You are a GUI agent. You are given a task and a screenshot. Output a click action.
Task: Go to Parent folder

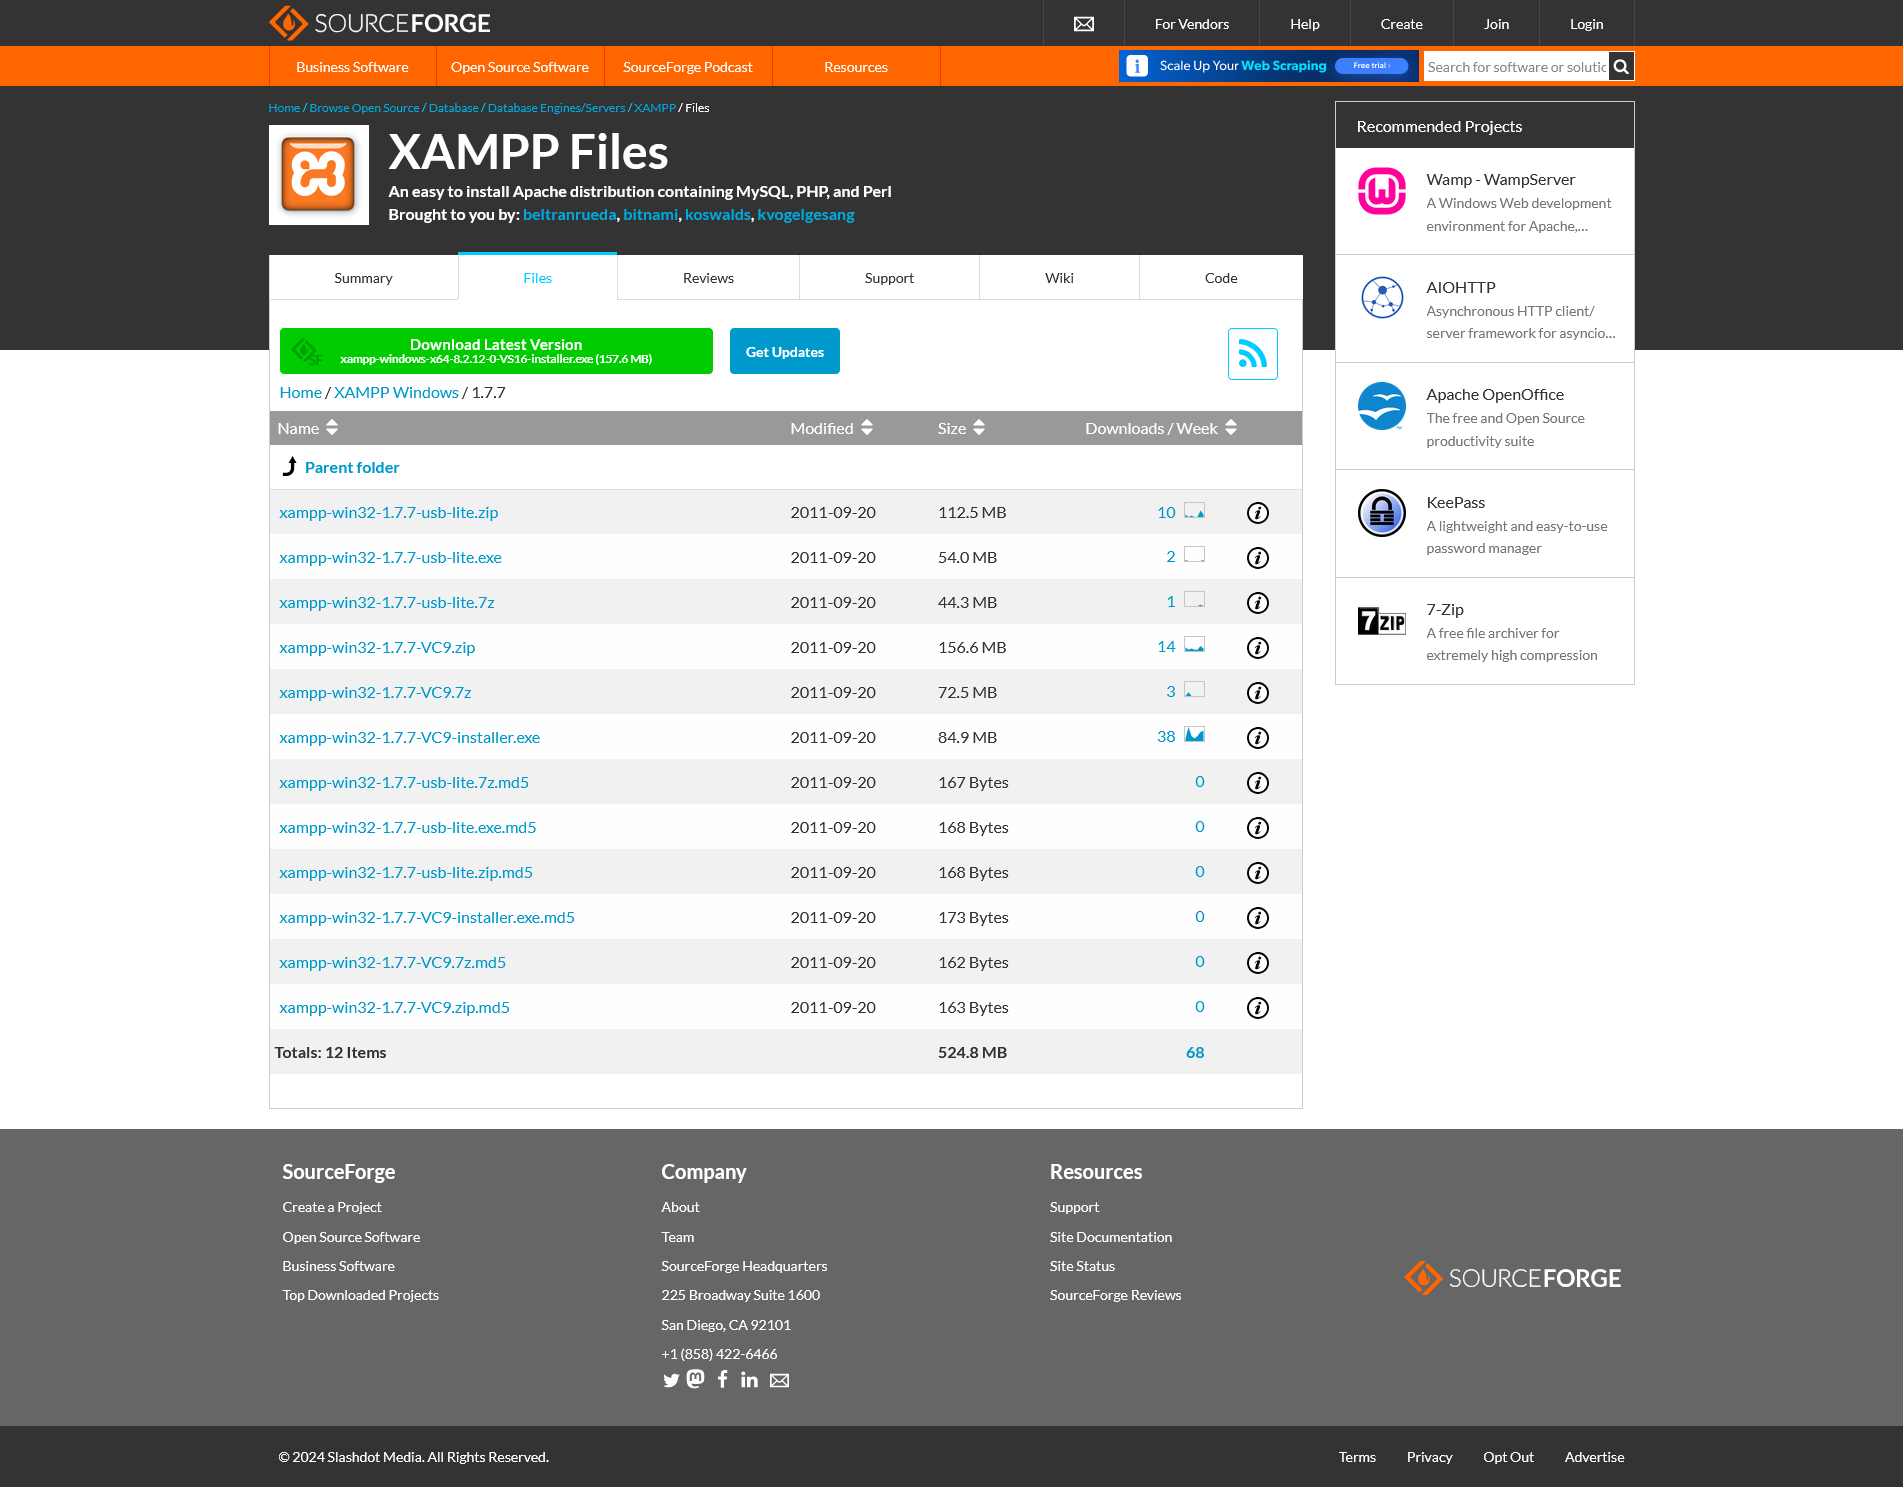point(352,468)
